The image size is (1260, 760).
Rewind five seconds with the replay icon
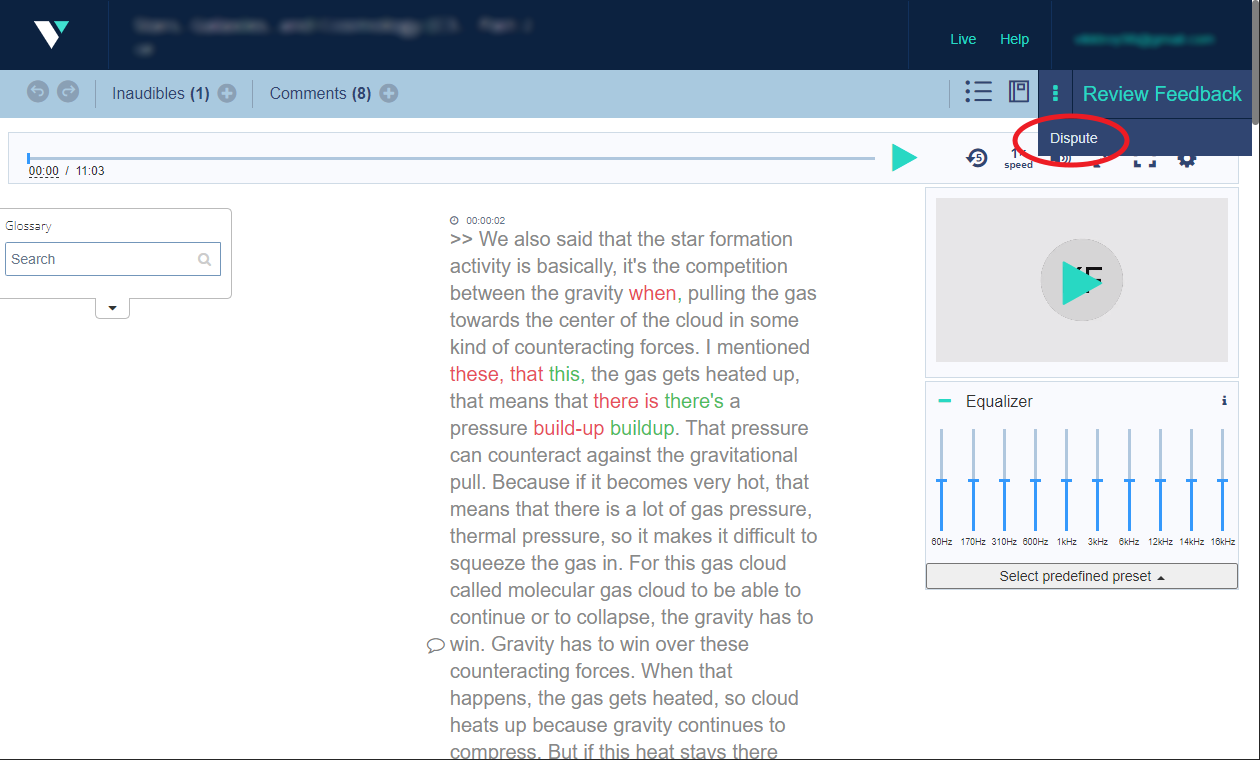(977, 158)
